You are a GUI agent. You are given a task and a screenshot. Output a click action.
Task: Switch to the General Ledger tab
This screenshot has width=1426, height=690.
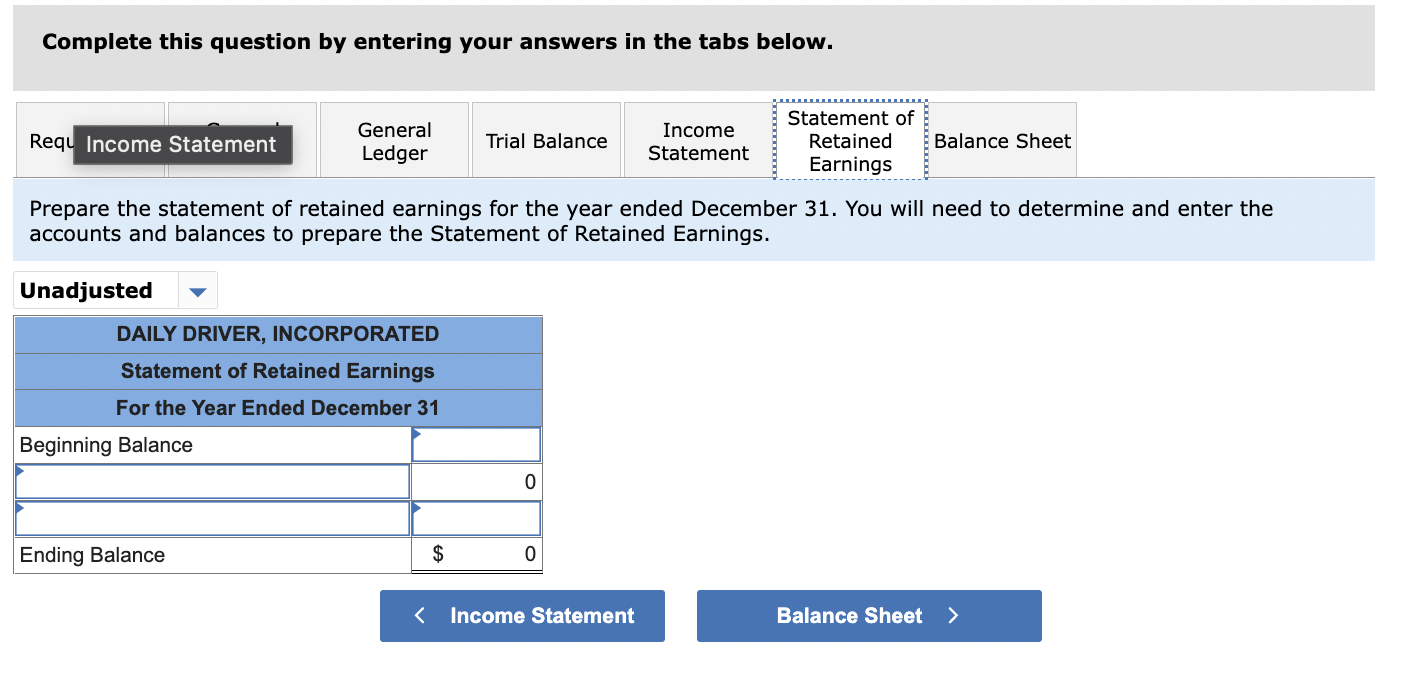click(394, 140)
